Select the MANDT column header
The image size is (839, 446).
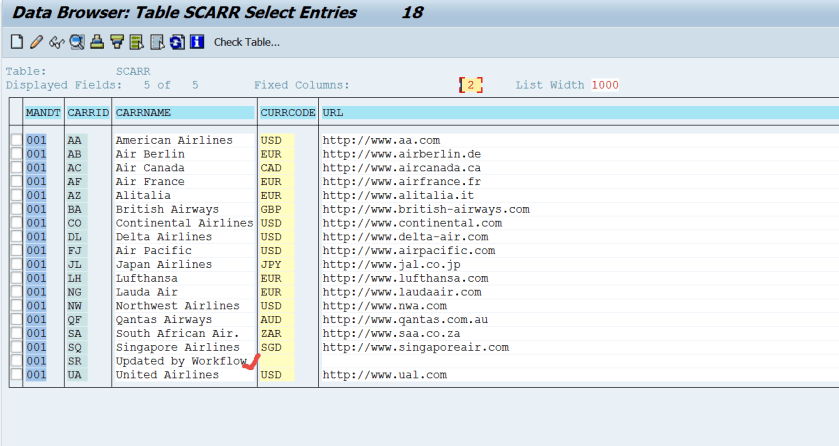pos(43,113)
